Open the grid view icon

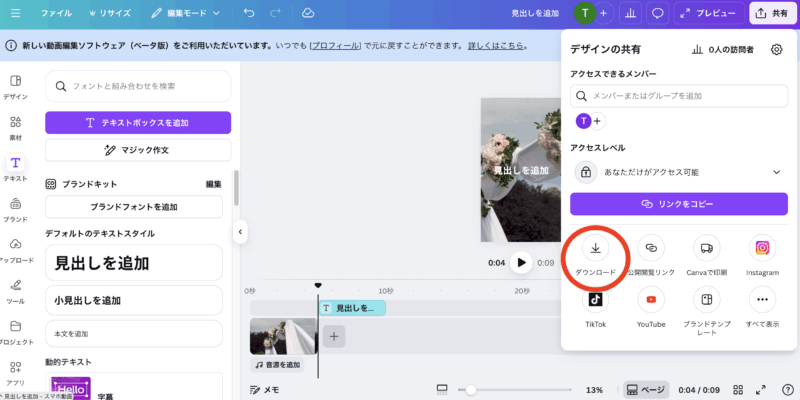pyautogui.click(x=738, y=390)
